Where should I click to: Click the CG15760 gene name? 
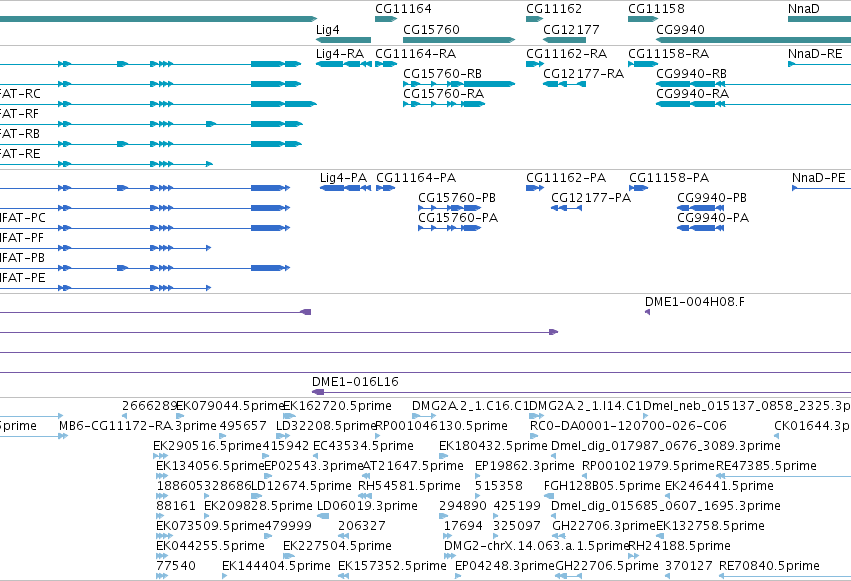click(431, 29)
